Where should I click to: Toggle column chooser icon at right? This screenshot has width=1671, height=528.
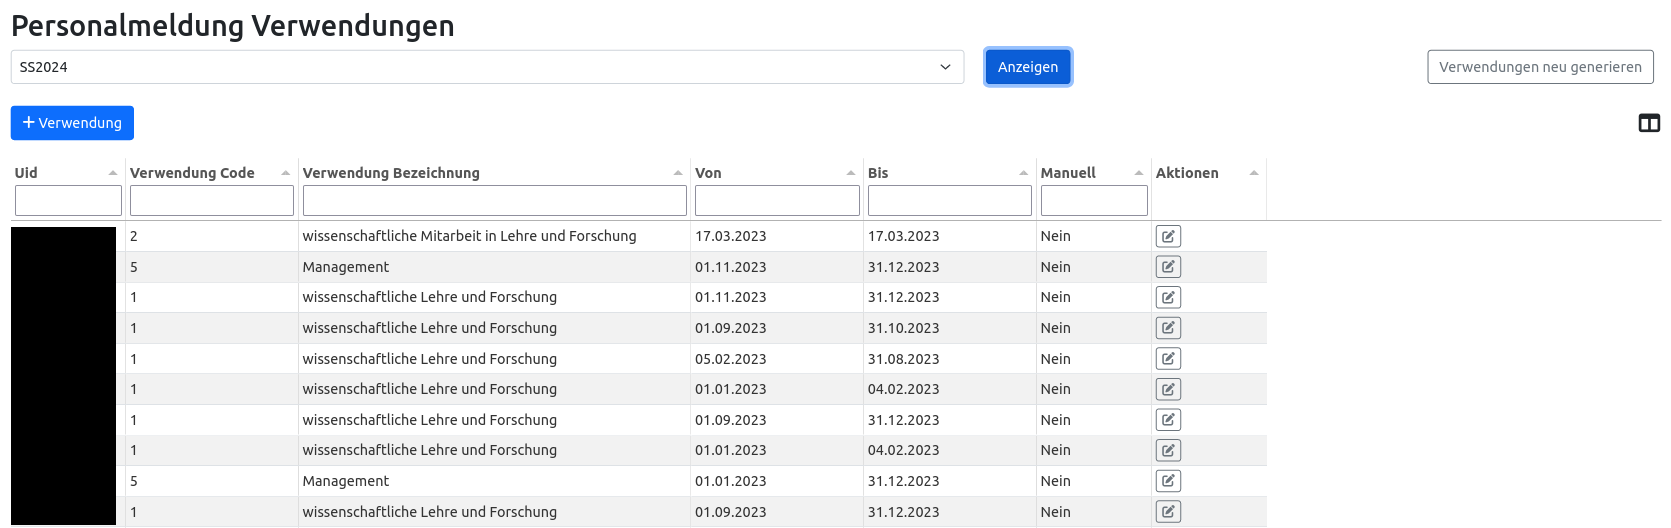click(x=1648, y=123)
